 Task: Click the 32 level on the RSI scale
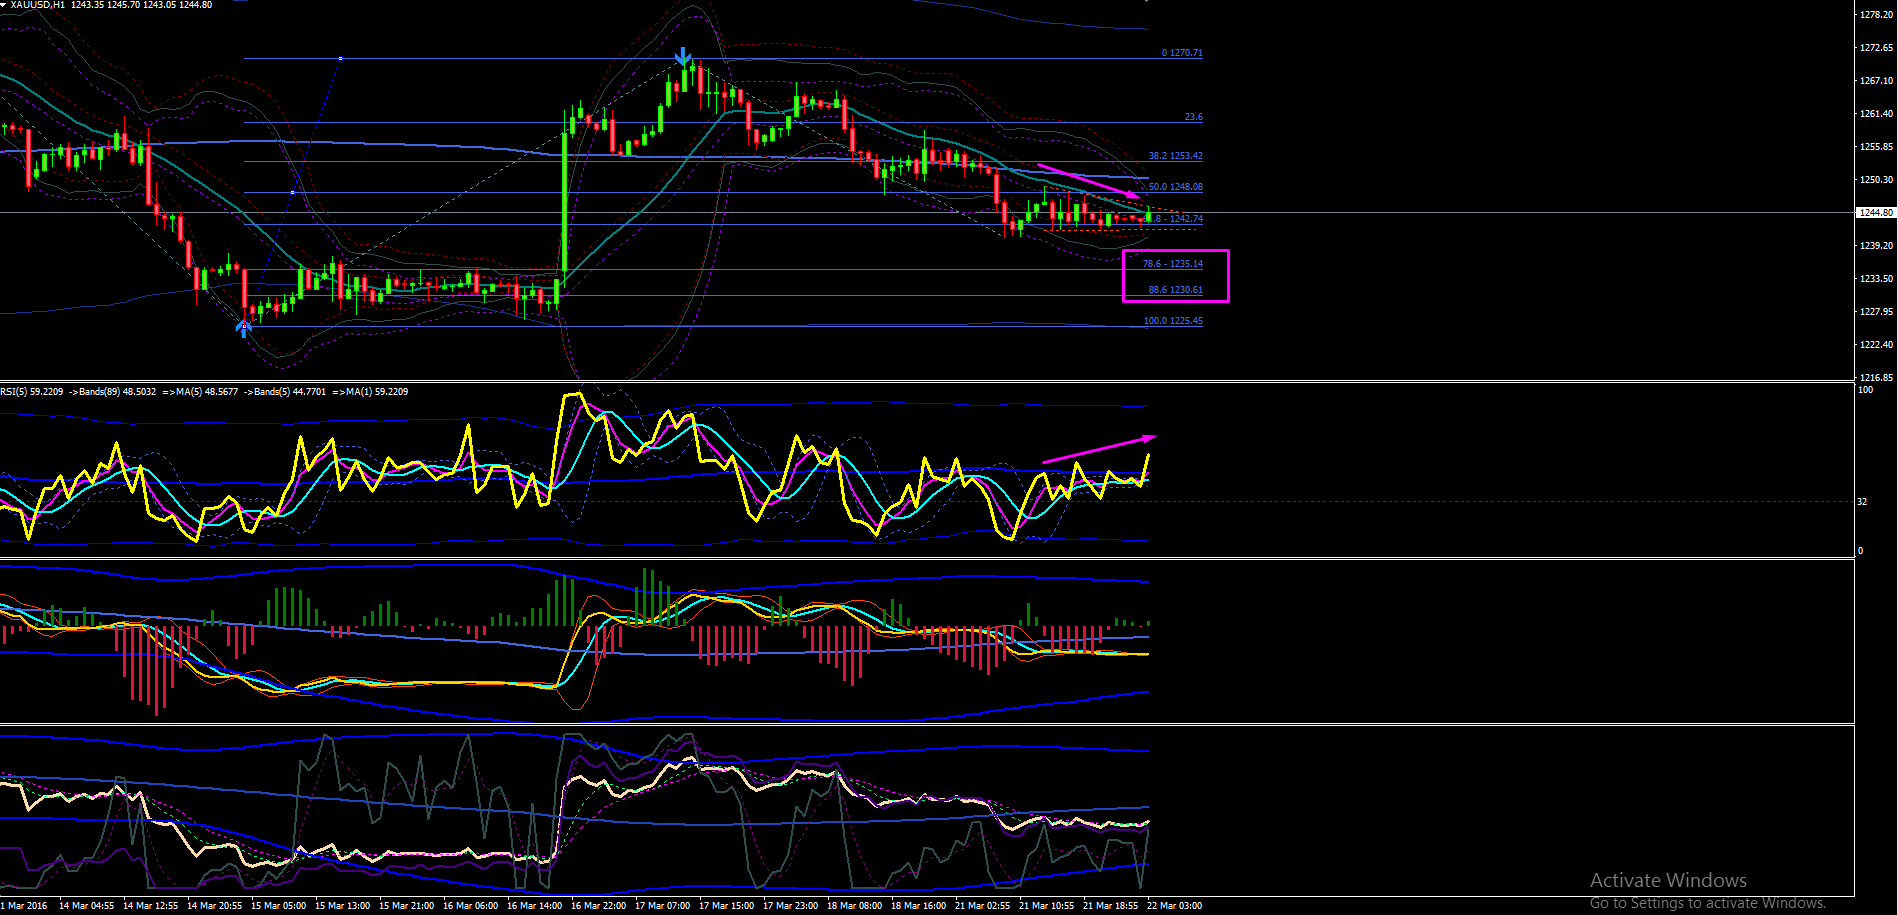pos(1862,502)
